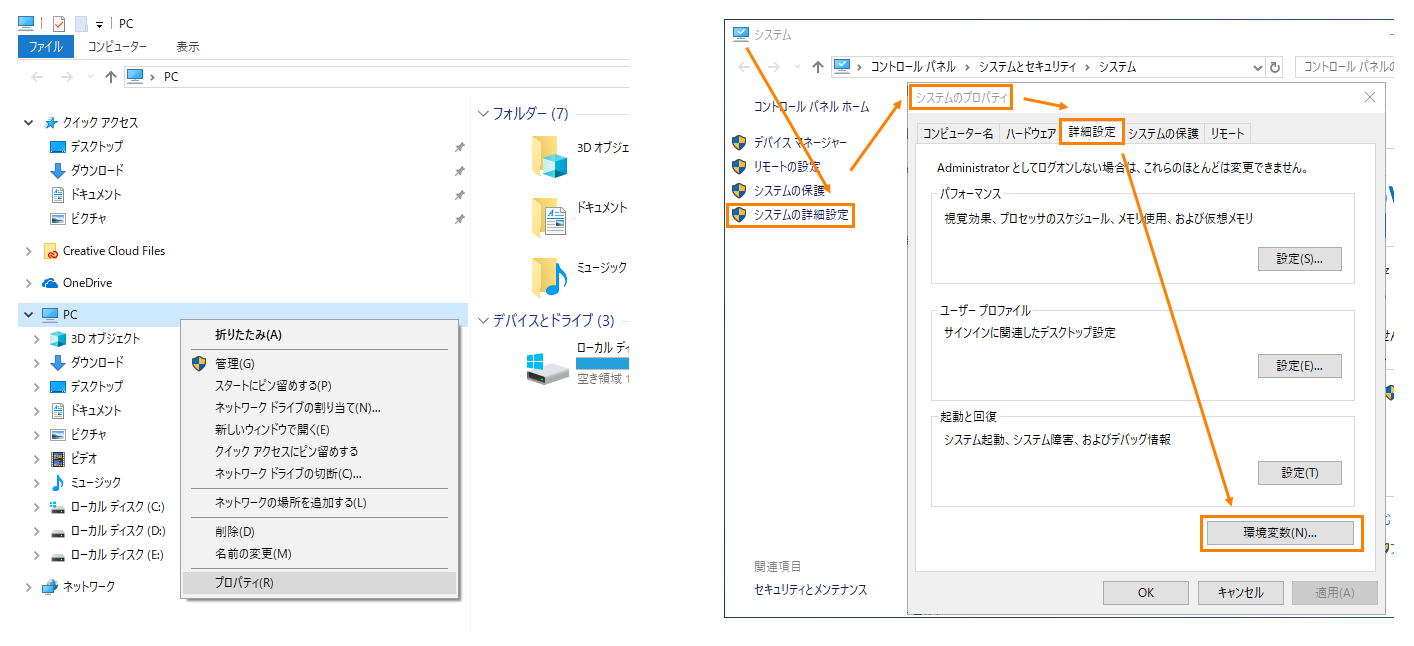
Task: Select 管理(G) in the context menu
Action: pos(235,363)
